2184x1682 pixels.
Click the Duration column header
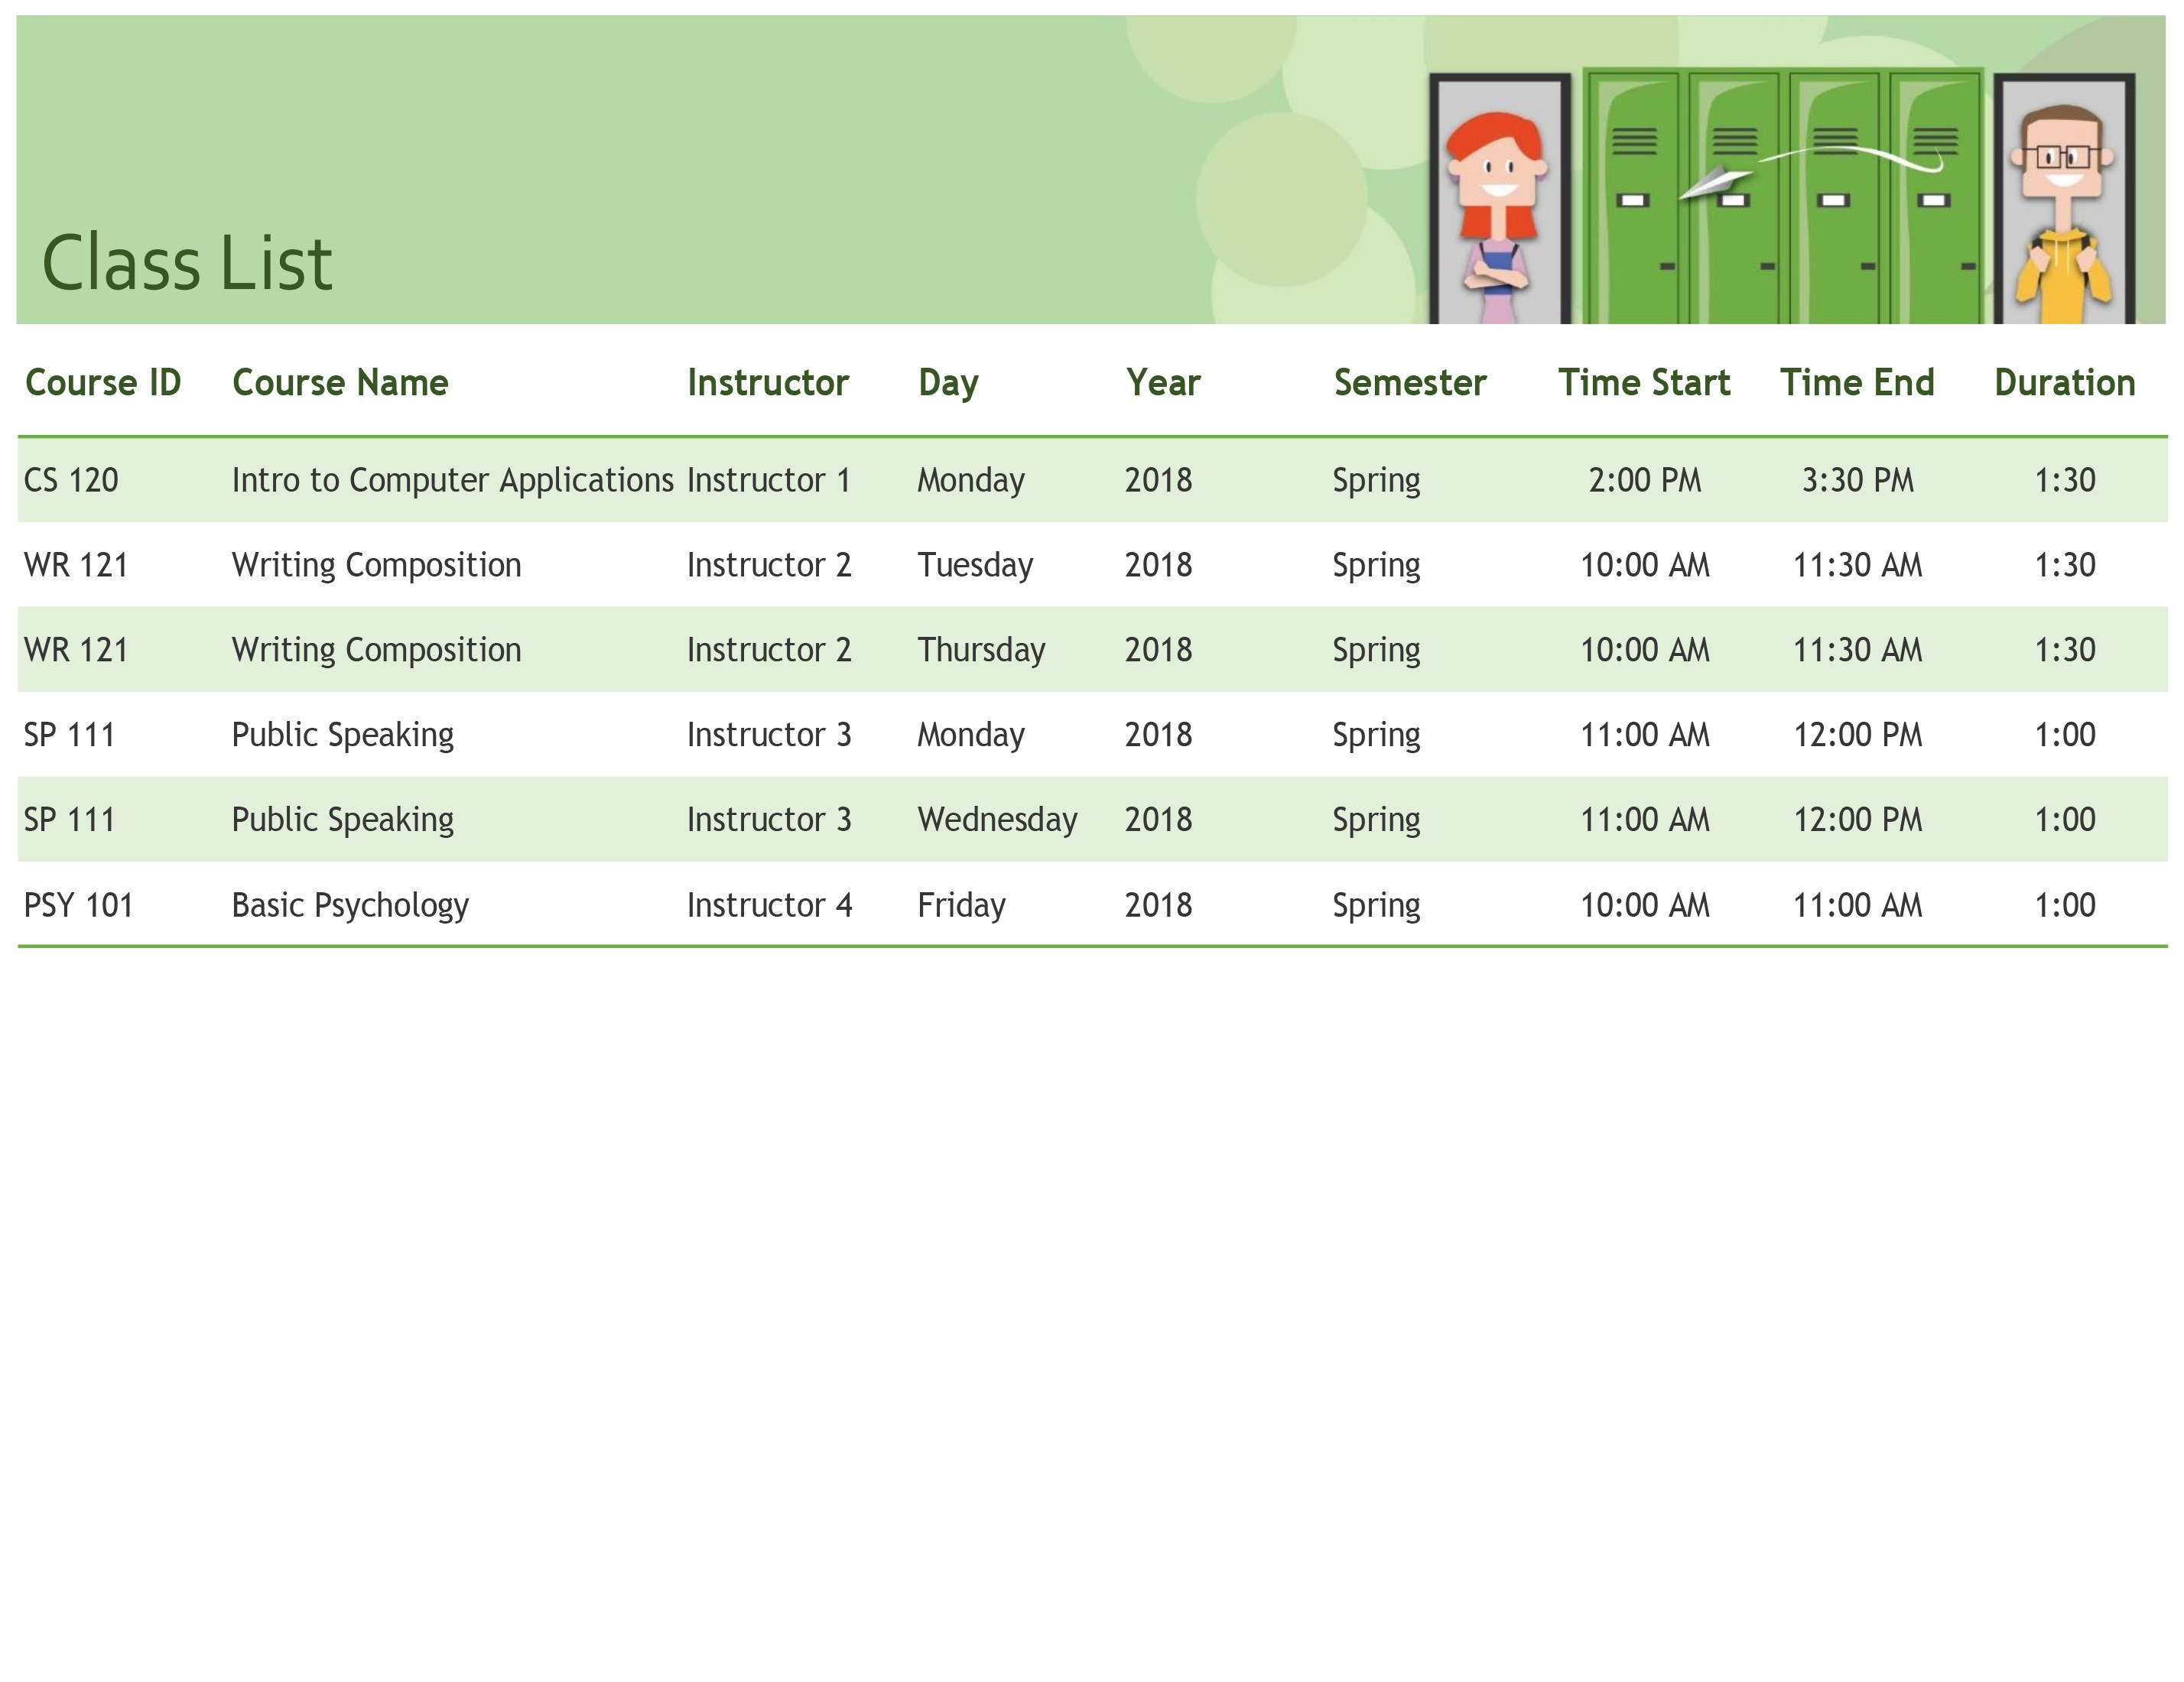(x=2064, y=382)
